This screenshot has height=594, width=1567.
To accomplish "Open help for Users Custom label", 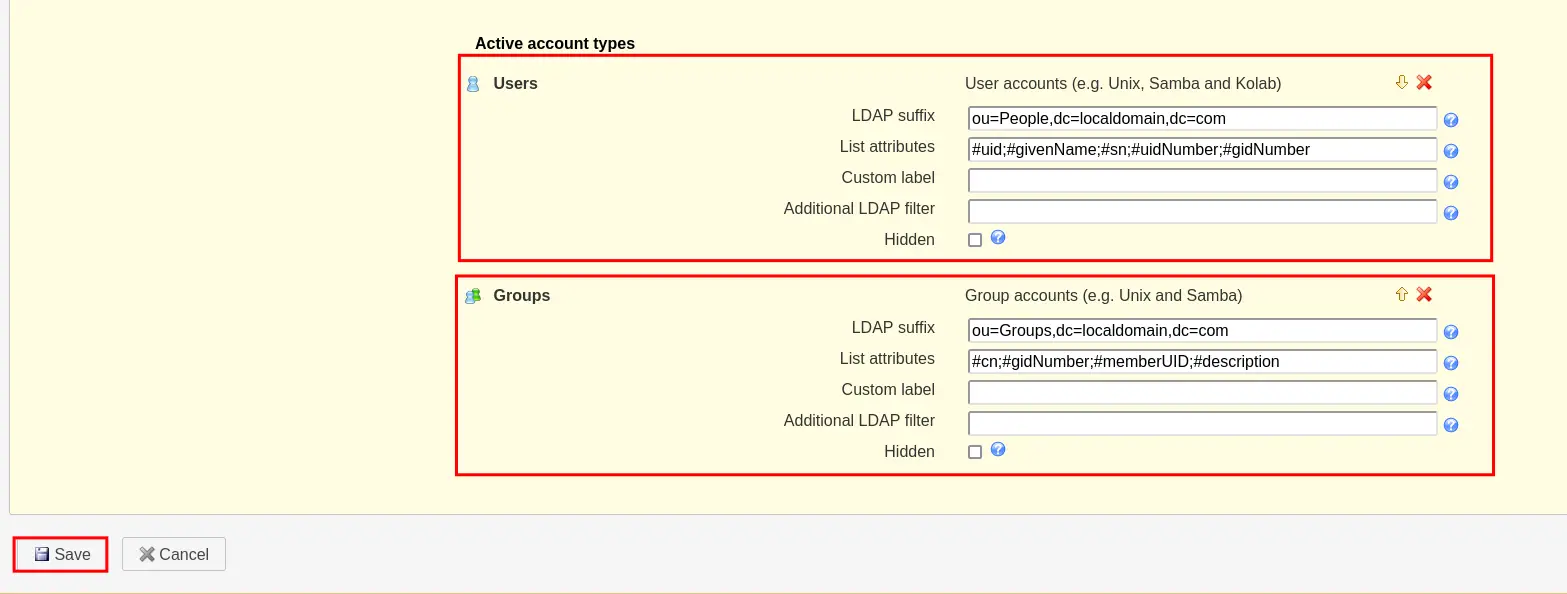I will (x=1451, y=182).
